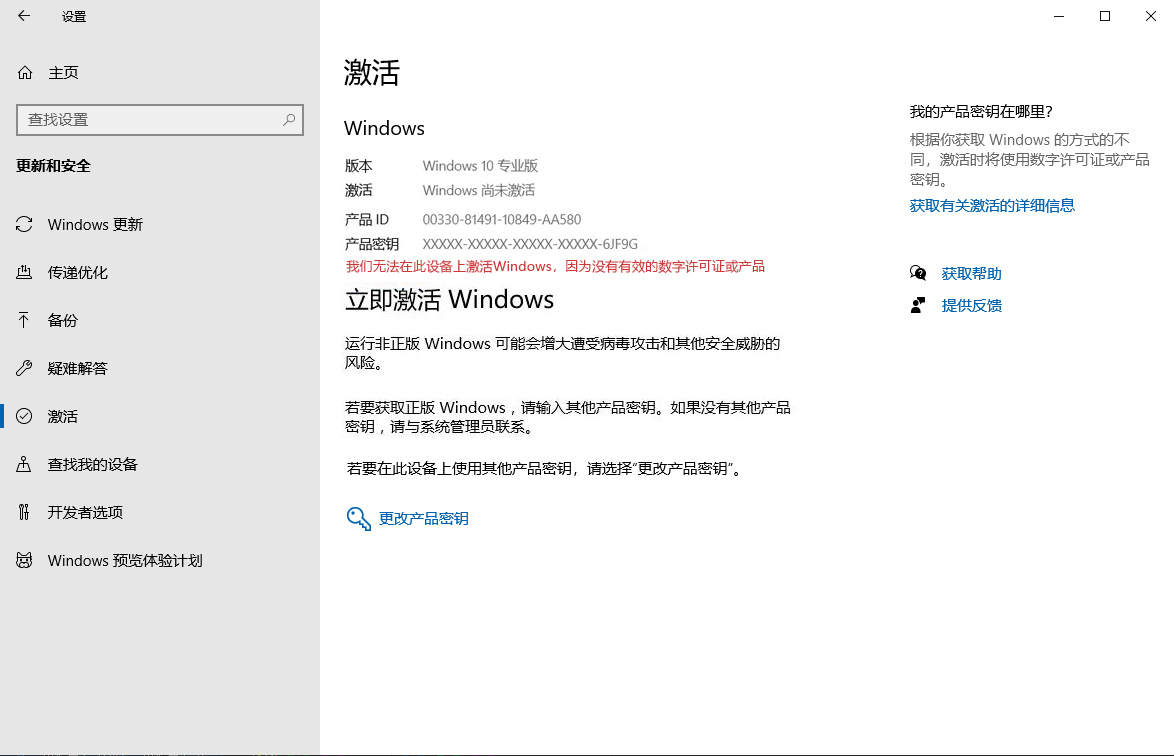Click the red activation error message
The width and height of the screenshot is (1174, 756).
(555, 266)
